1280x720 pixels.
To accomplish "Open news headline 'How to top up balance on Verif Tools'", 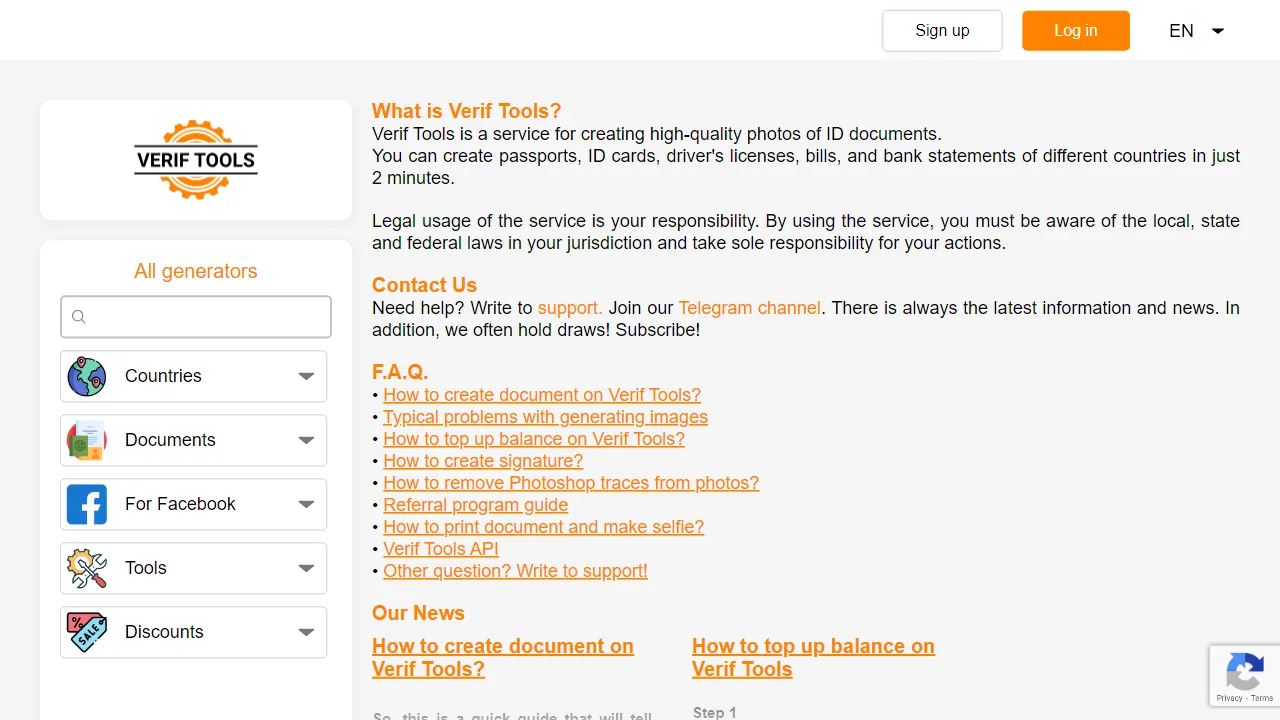I will pos(813,658).
